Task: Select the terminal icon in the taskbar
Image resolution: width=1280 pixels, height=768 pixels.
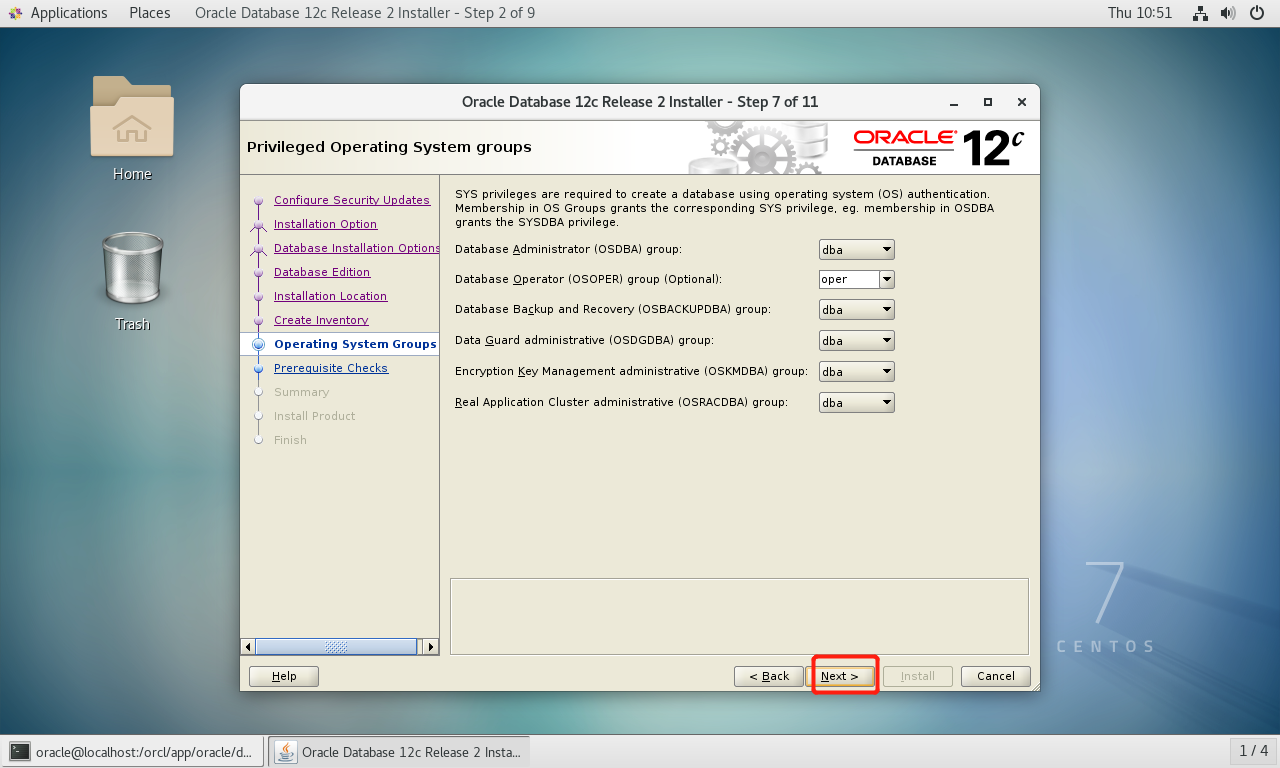Action: (19, 751)
